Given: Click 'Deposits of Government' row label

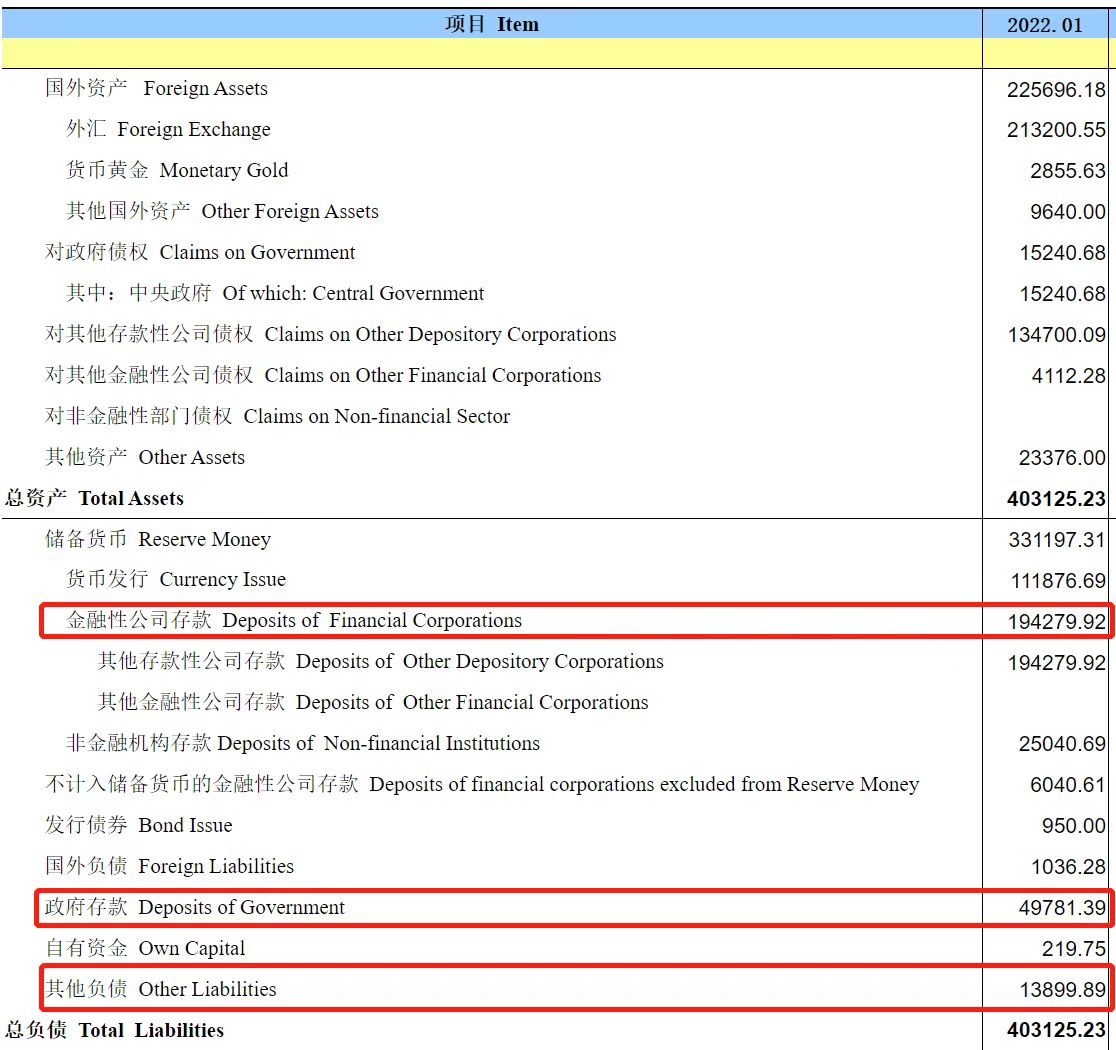Looking at the screenshot, I should (x=194, y=908).
